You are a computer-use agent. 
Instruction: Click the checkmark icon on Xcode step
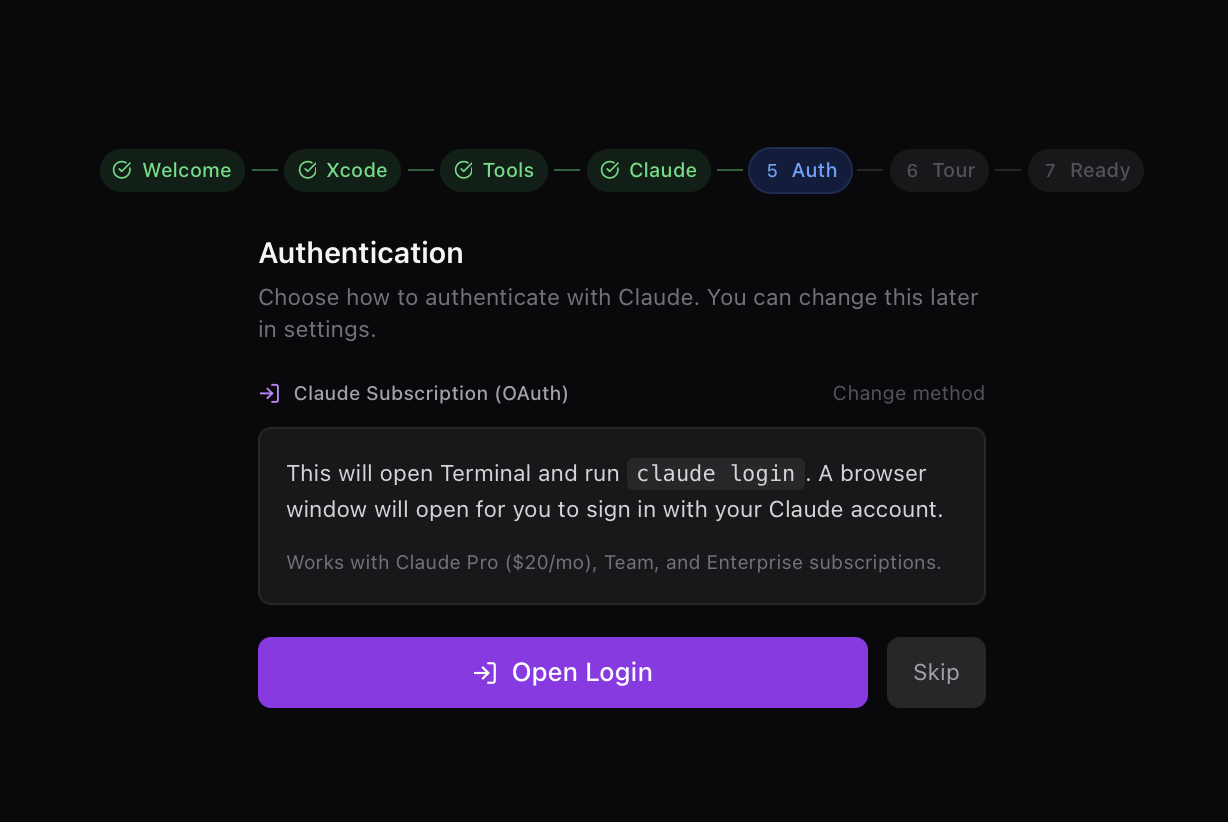coord(308,170)
